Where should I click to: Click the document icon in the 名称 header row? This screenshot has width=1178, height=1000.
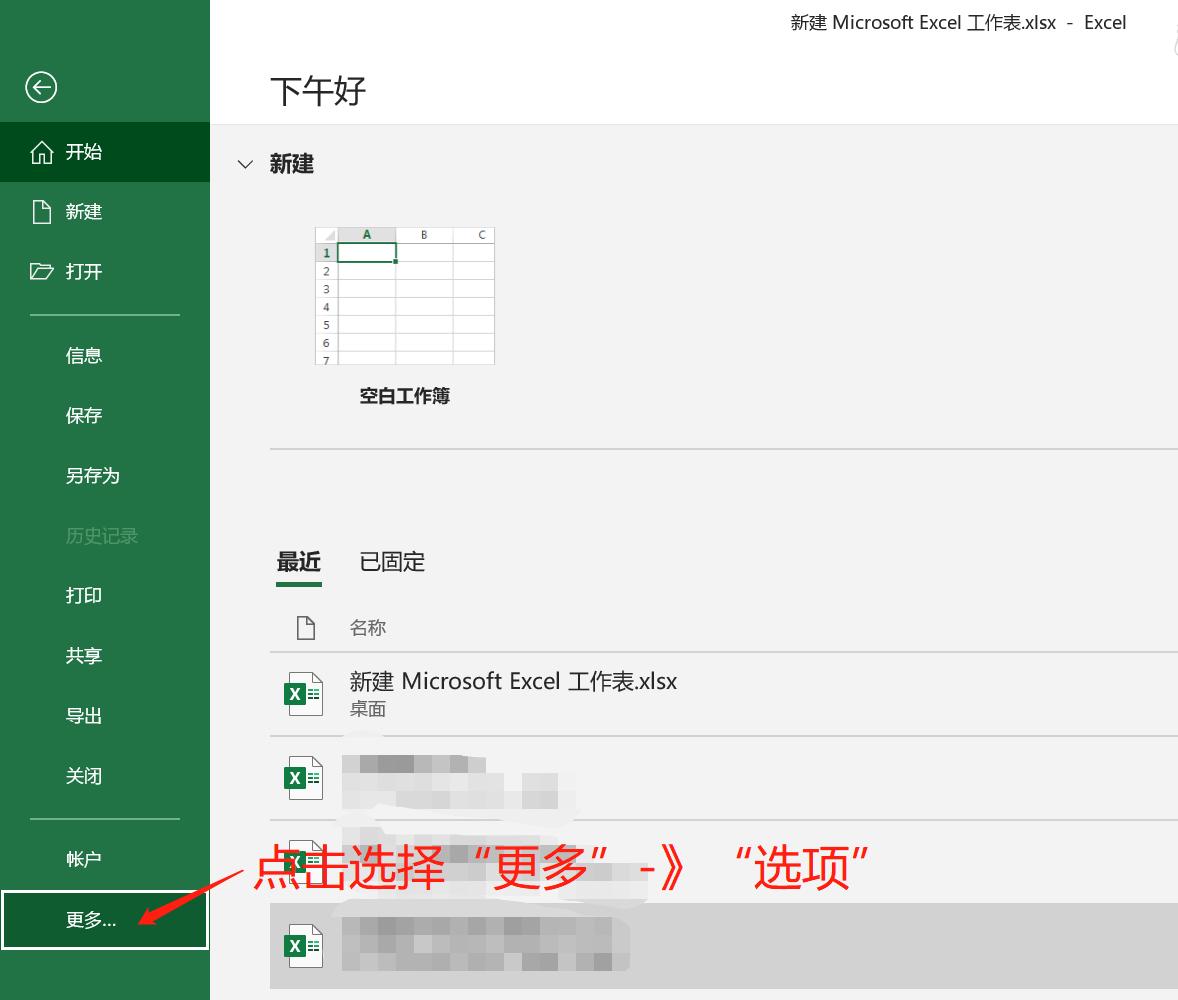pyautogui.click(x=304, y=627)
